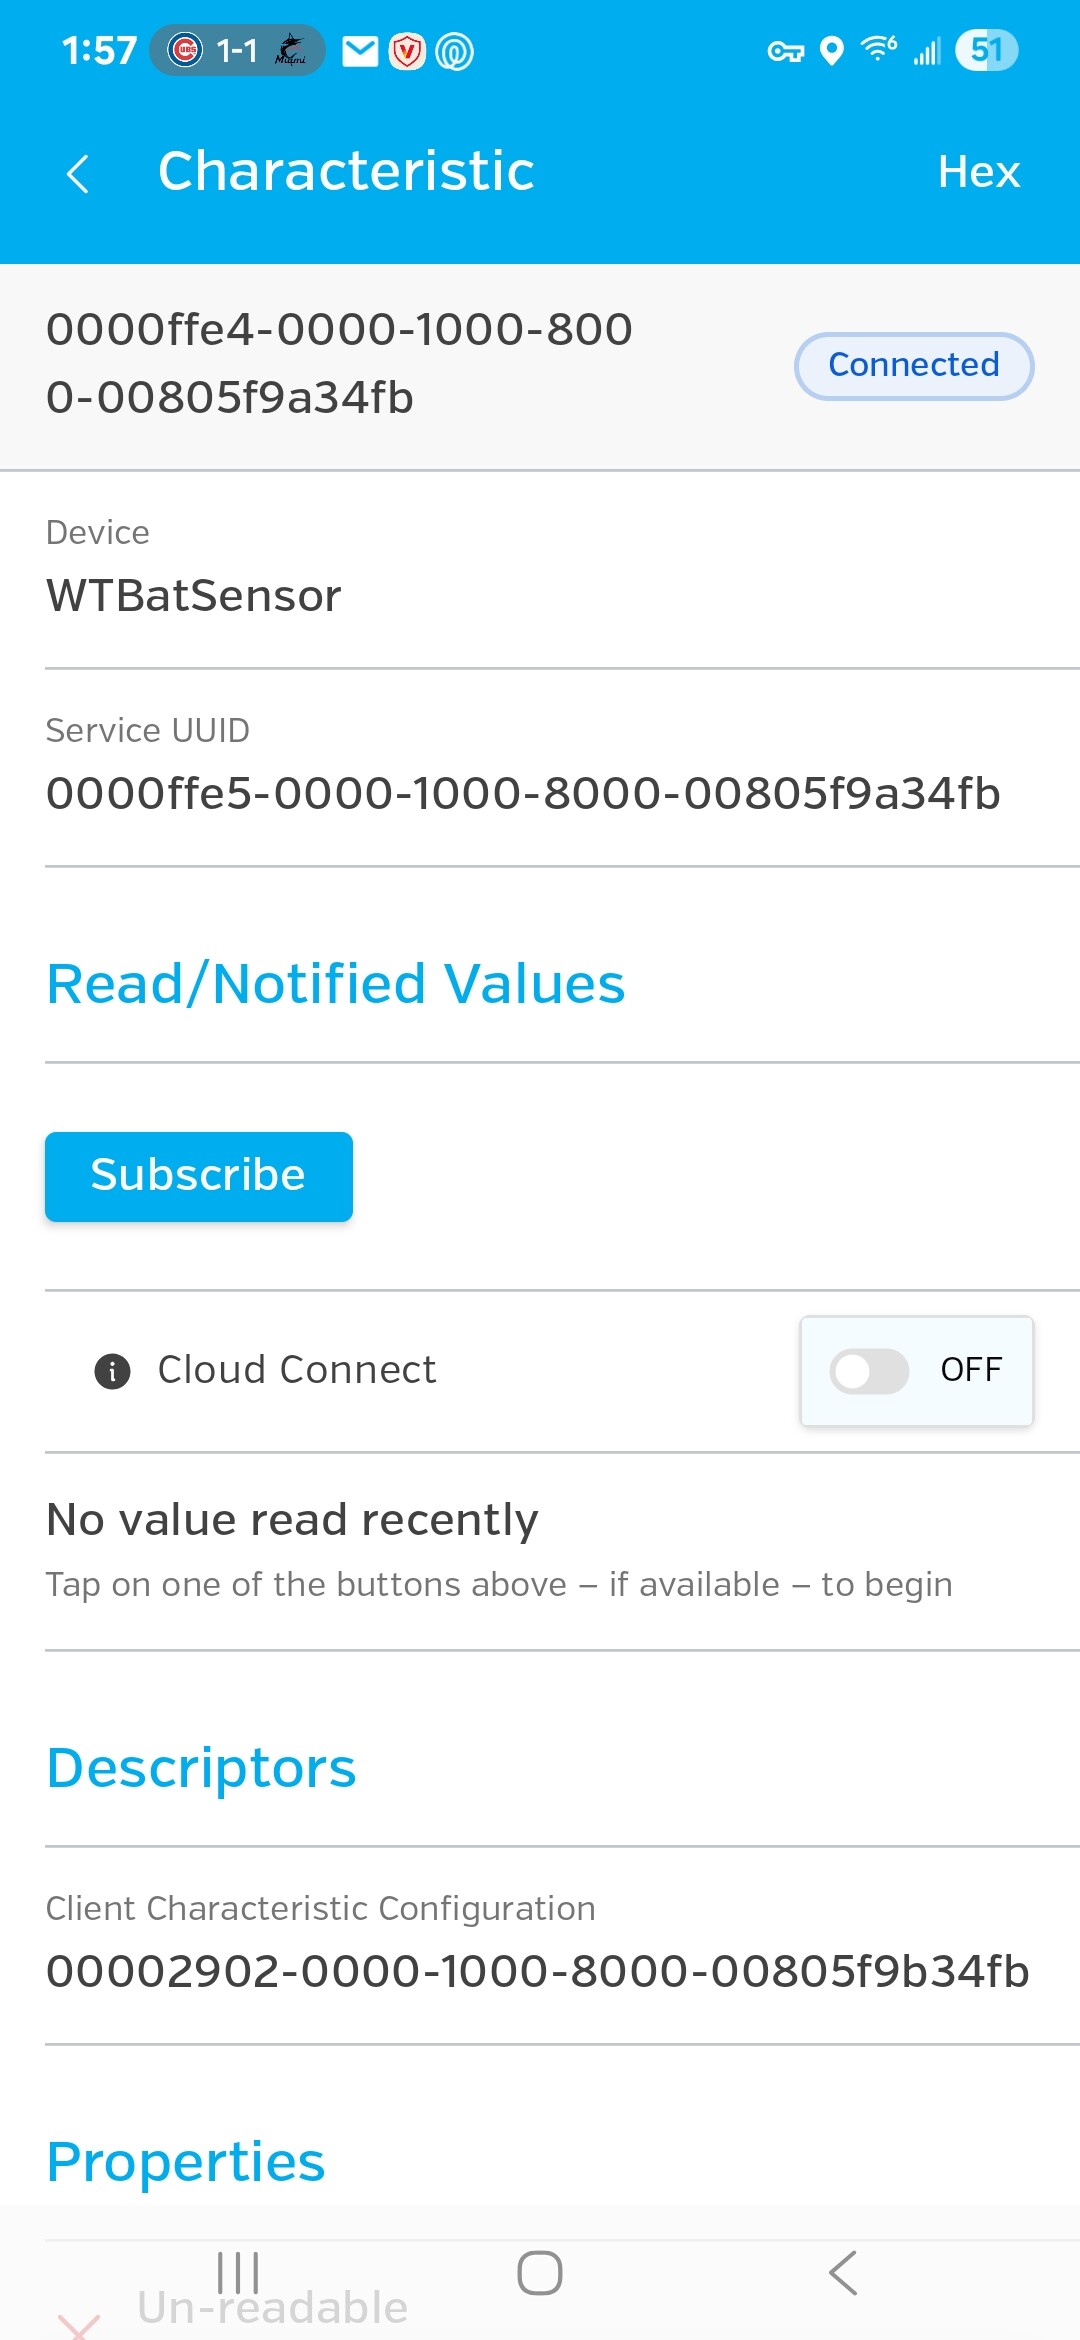Tap the Android navigation back arrow
The image size is (1080, 2340).
[x=842, y=2273]
